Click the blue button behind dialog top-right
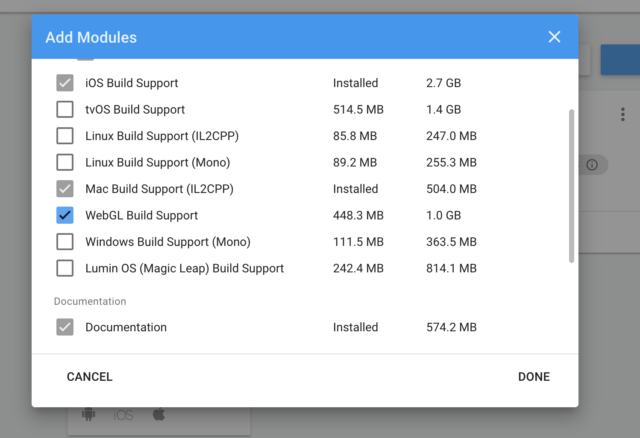This screenshot has width=640, height=438. pyautogui.click(x=620, y=60)
